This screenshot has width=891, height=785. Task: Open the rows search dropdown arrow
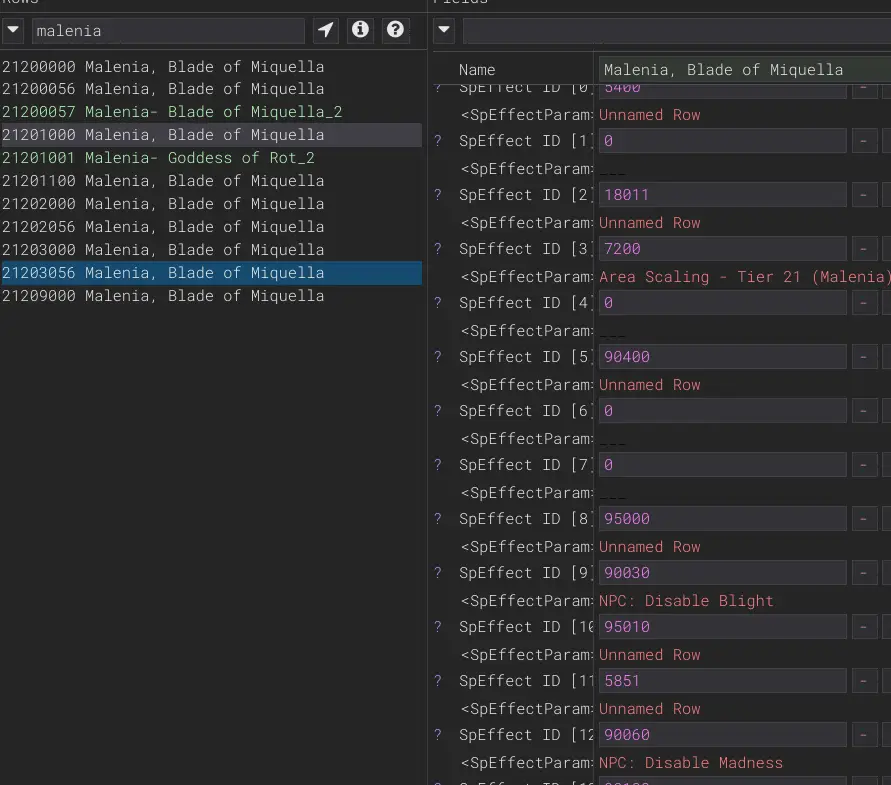click(13, 30)
